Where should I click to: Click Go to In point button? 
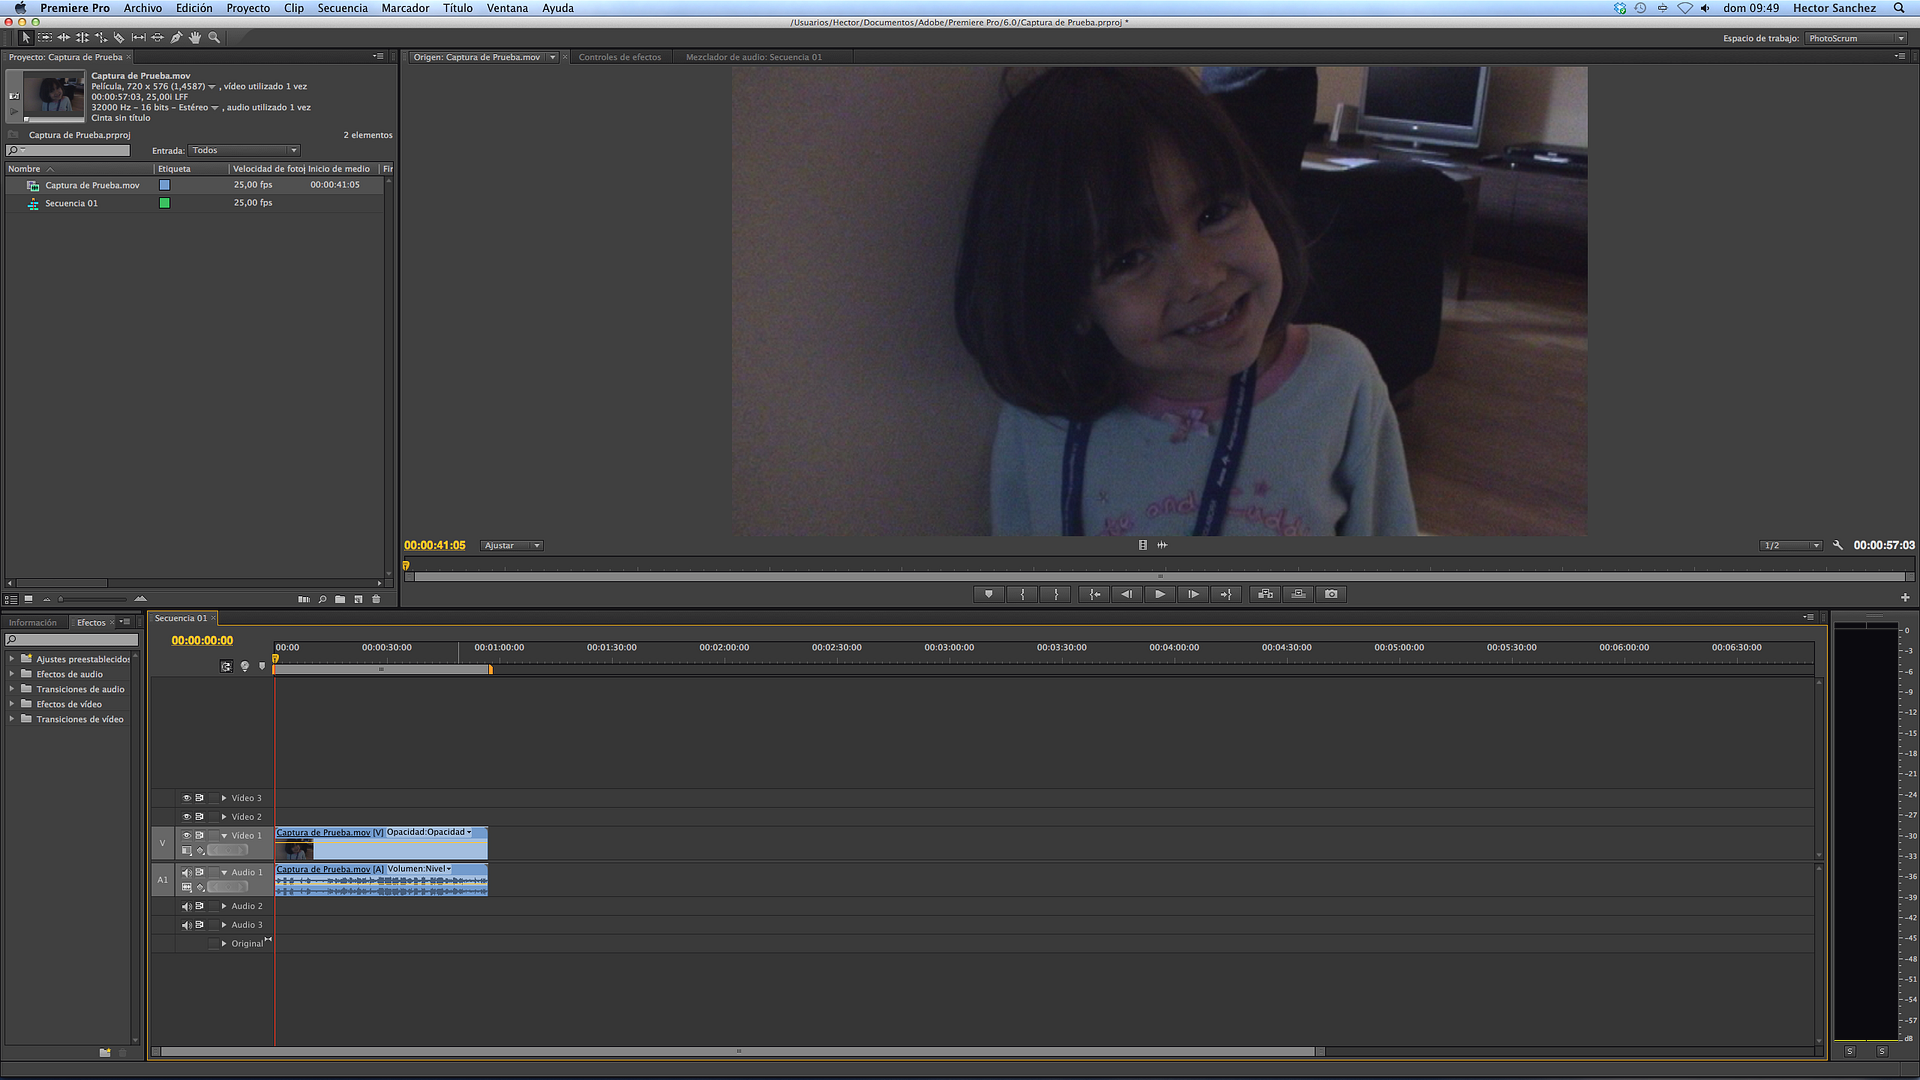click(x=1095, y=594)
